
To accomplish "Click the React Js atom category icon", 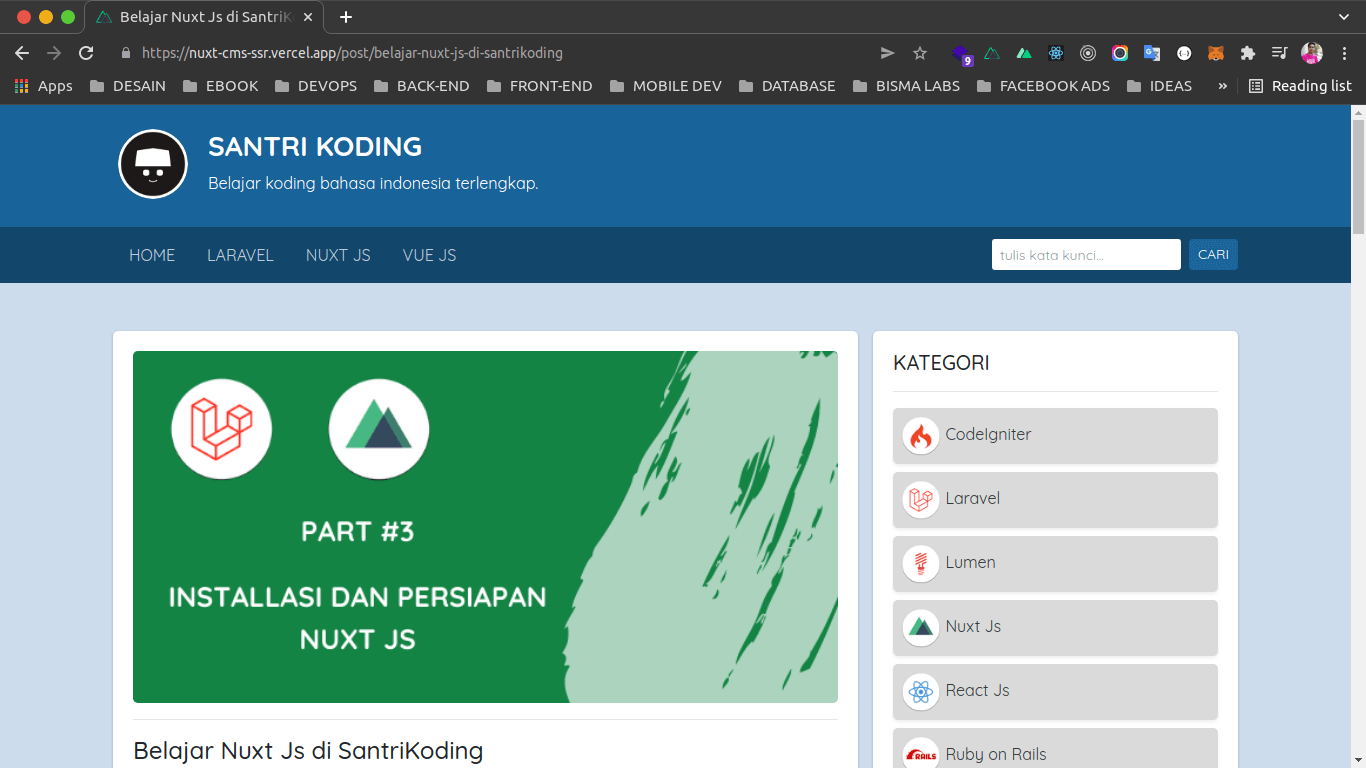I will coord(920,692).
